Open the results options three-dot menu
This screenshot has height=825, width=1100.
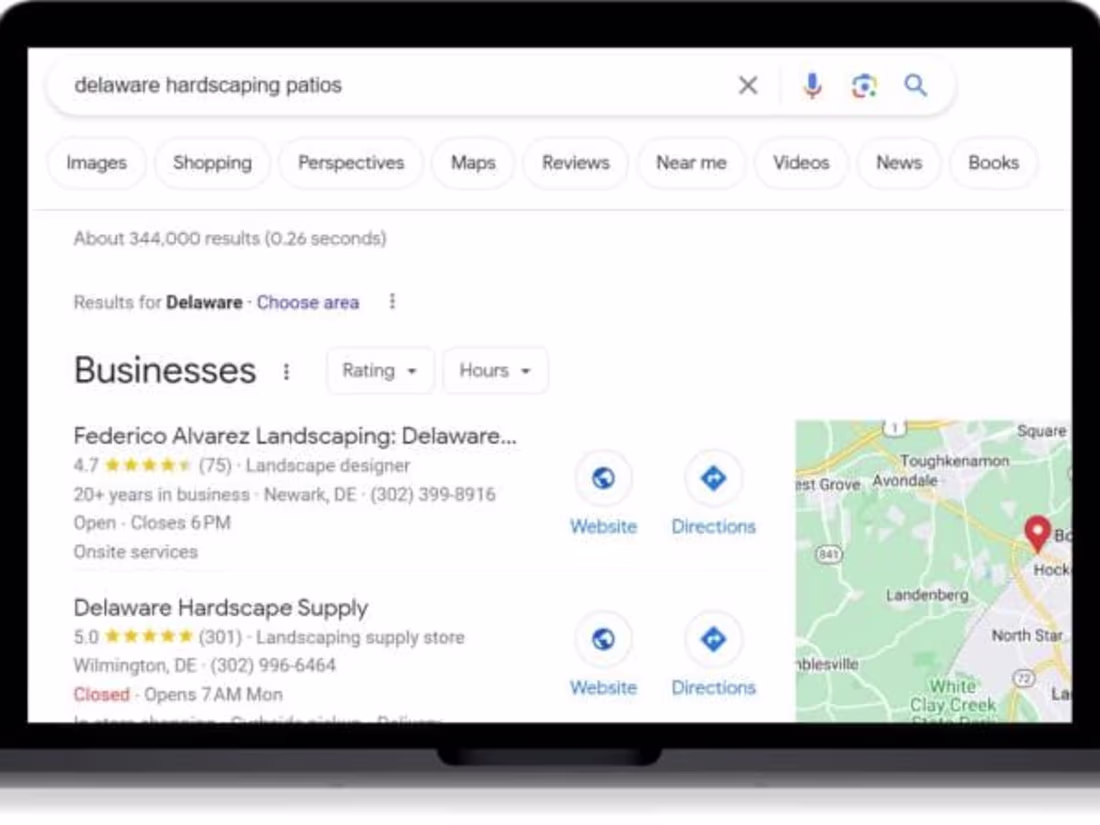tap(392, 301)
